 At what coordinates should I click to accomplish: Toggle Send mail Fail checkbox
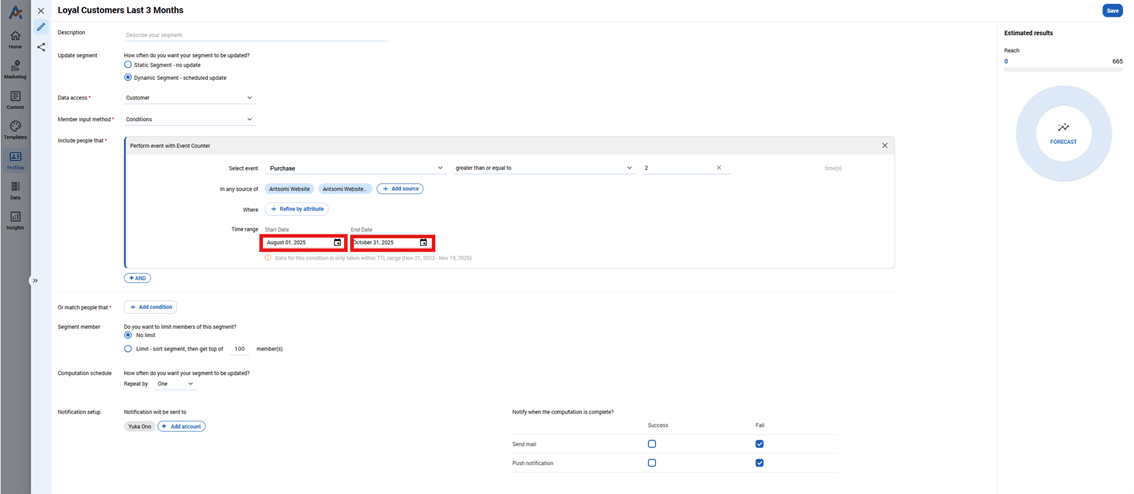(x=759, y=444)
